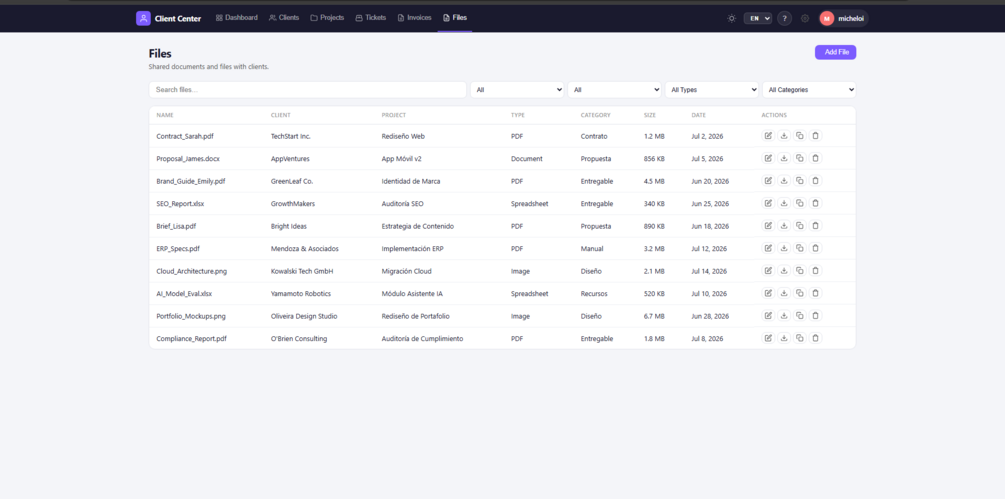Image resolution: width=1005 pixels, height=499 pixels.
Task: Click the Recursos category cell
Action: pos(594,293)
